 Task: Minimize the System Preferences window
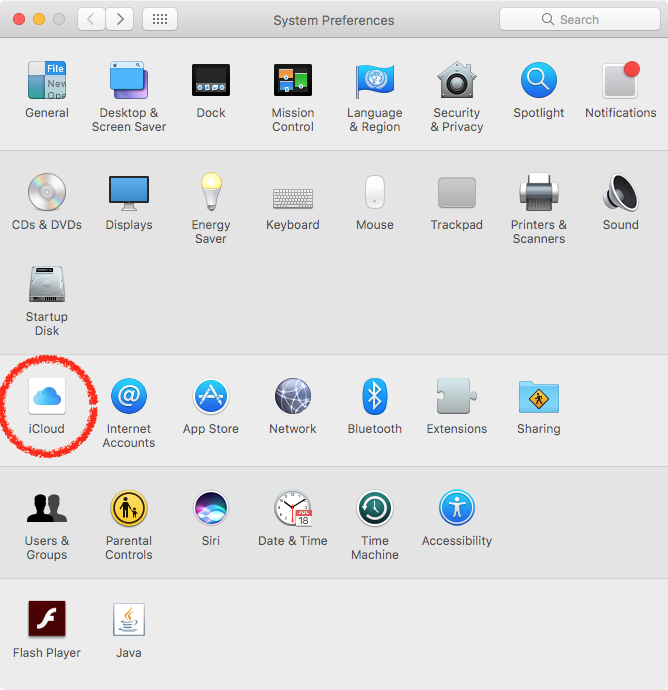(x=39, y=19)
